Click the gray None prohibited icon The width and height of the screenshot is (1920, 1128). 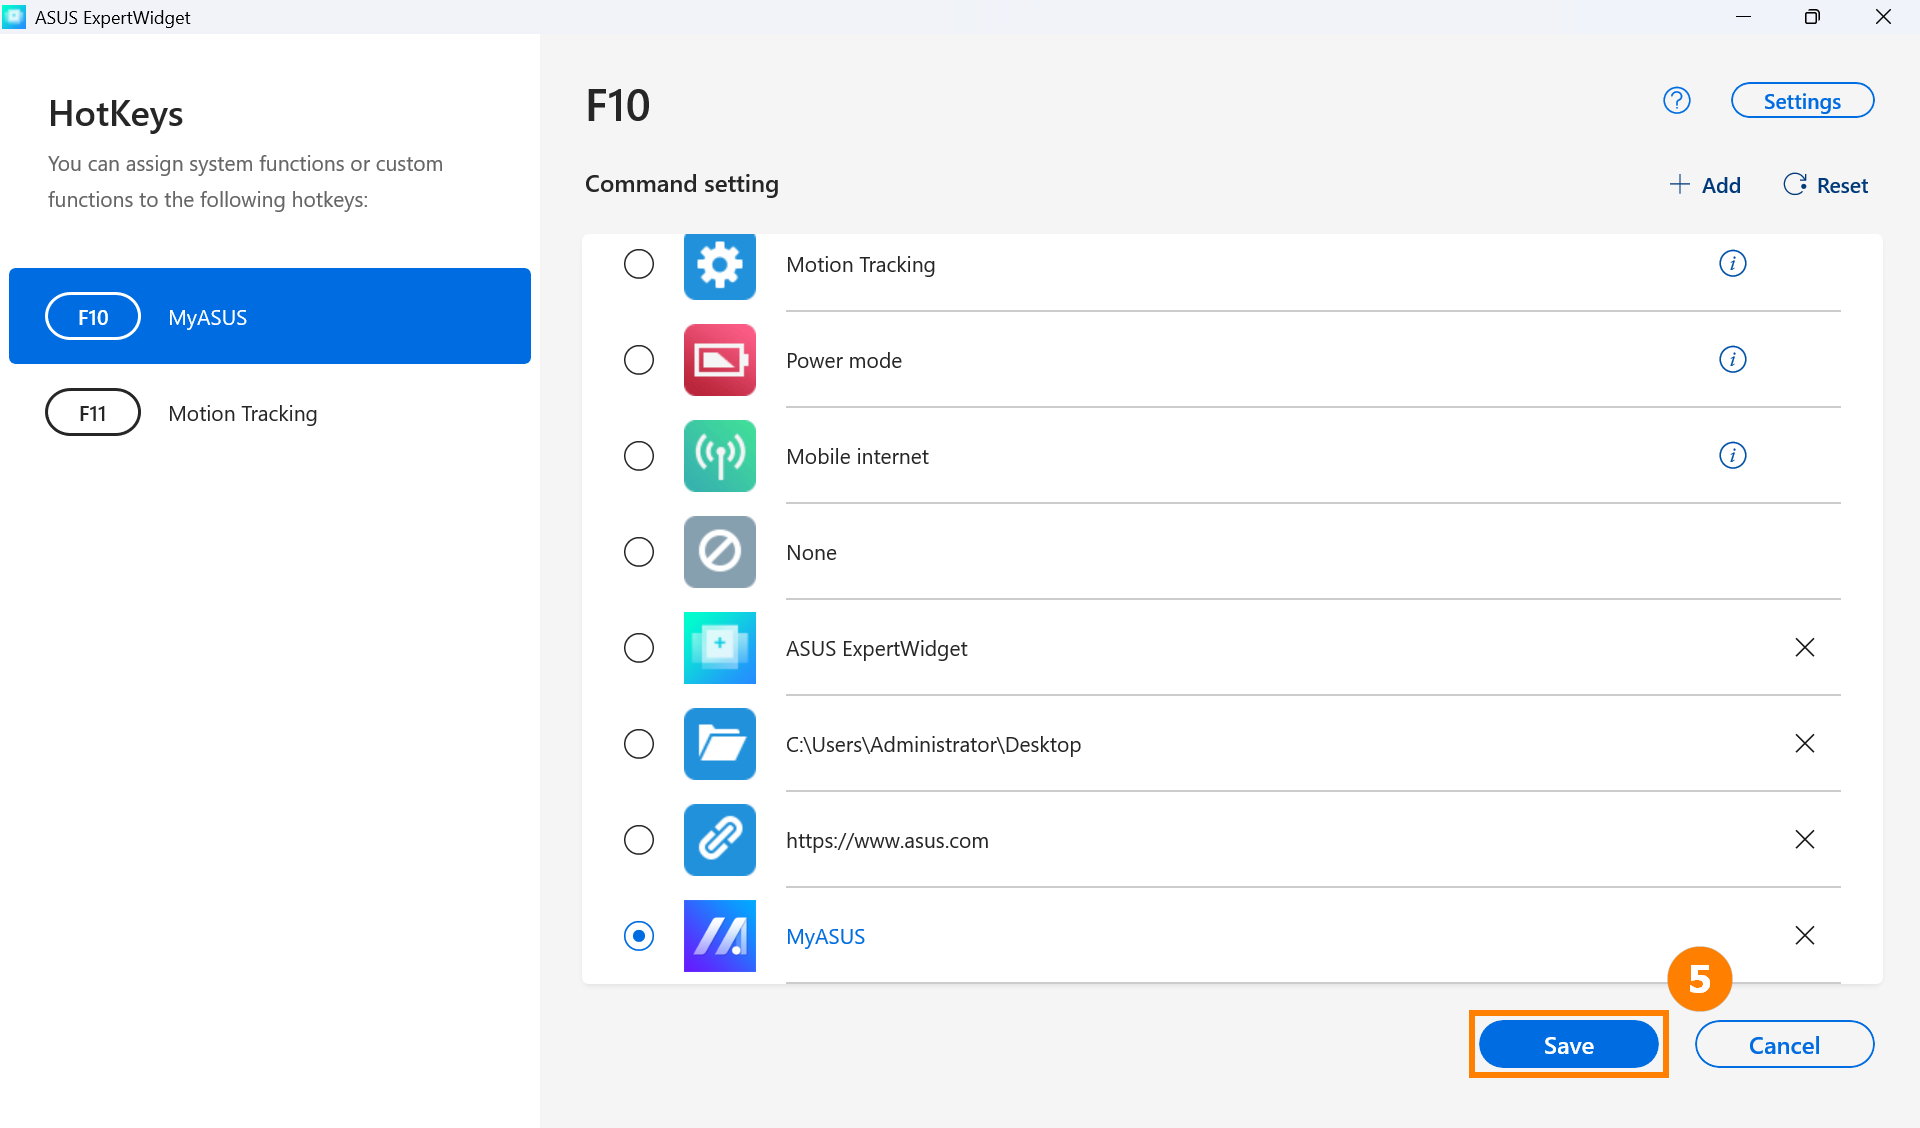720,552
